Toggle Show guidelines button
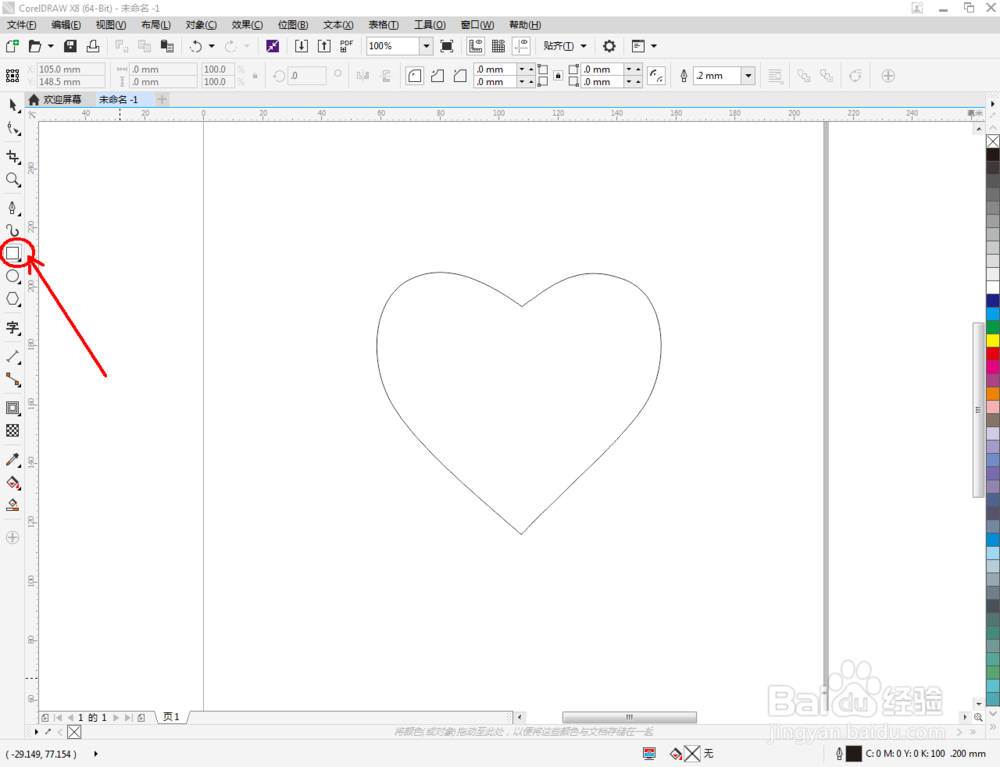The width and height of the screenshot is (1000, 767). [x=522, y=46]
